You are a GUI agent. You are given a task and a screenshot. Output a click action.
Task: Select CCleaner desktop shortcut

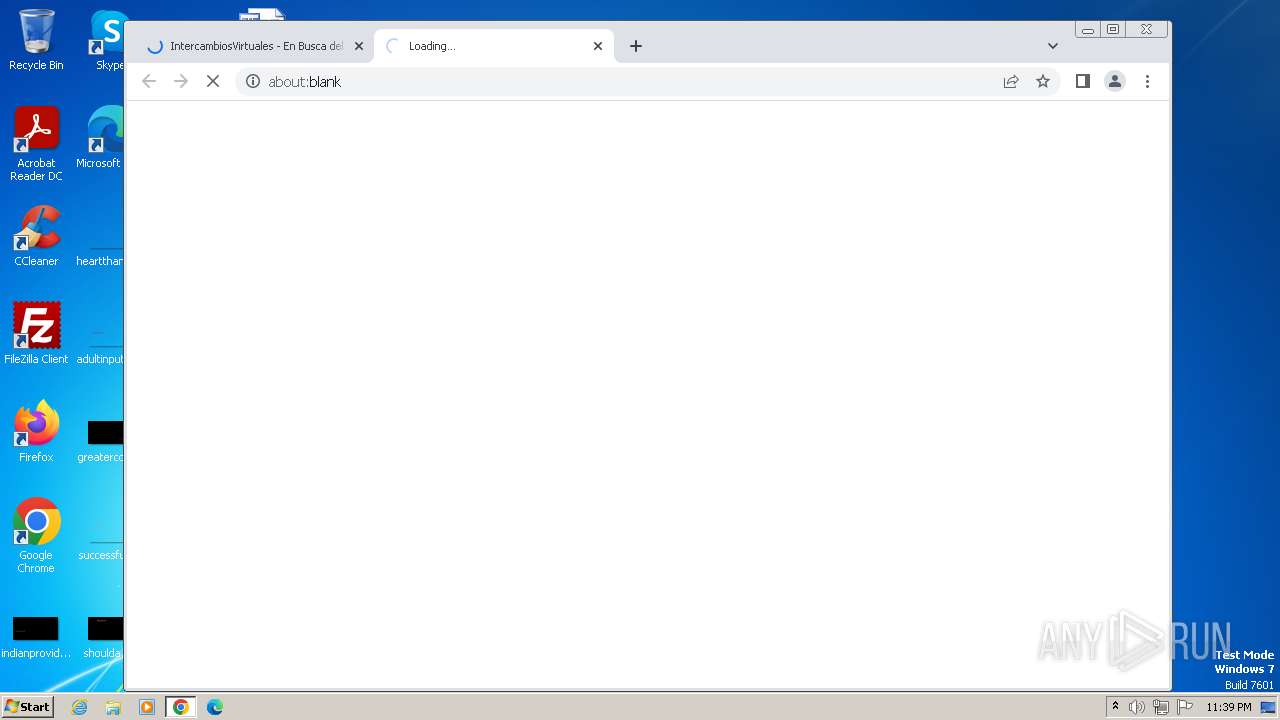pos(36,236)
